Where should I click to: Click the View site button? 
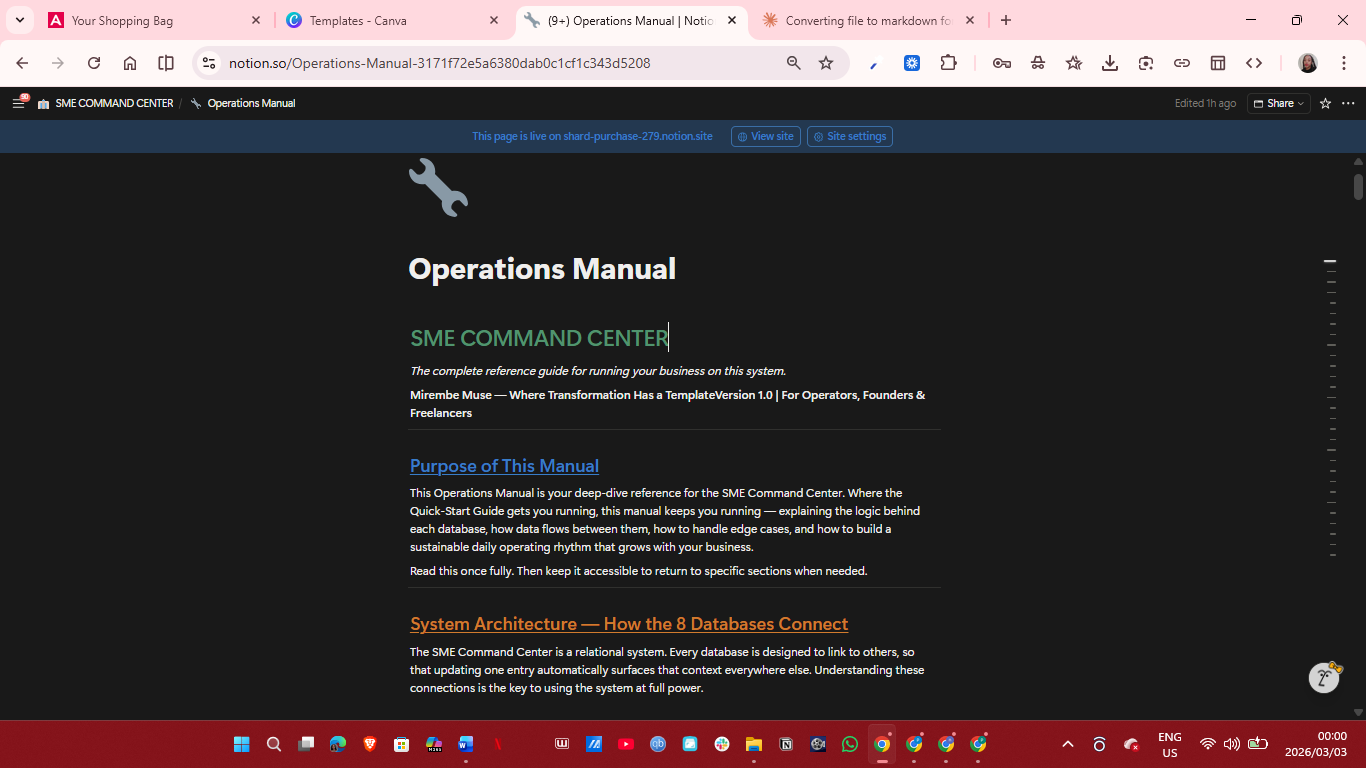pos(765,136)
